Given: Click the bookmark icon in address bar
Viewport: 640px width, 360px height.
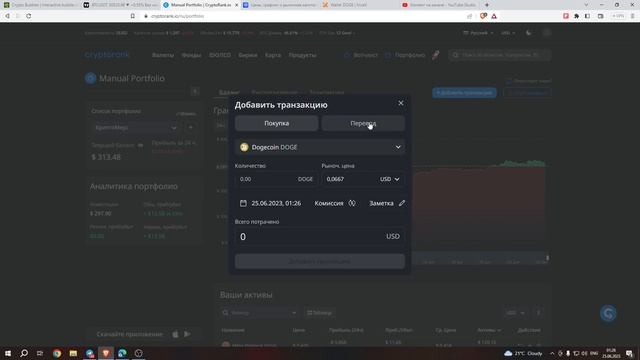Looking at the screenshot, I should 133,16.
